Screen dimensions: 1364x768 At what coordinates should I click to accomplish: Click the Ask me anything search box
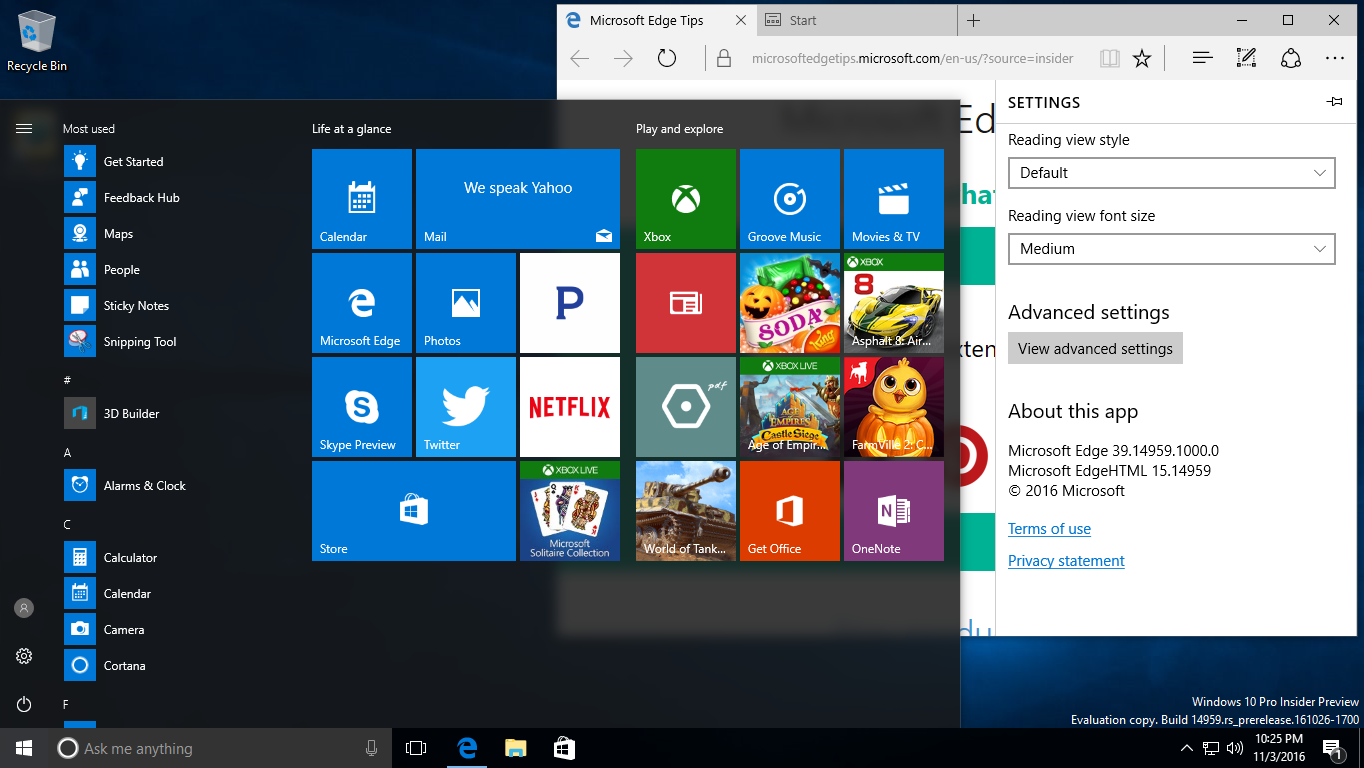pos(220,748)
